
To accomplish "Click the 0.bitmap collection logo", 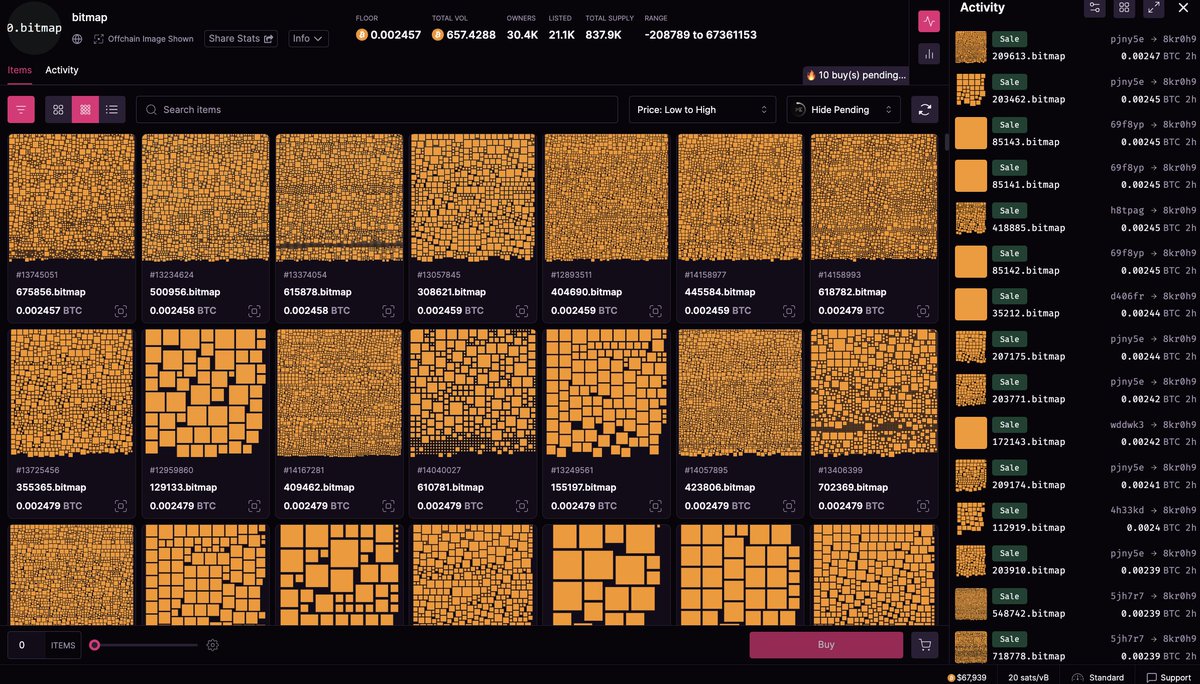I will click(x=33, y=28).
